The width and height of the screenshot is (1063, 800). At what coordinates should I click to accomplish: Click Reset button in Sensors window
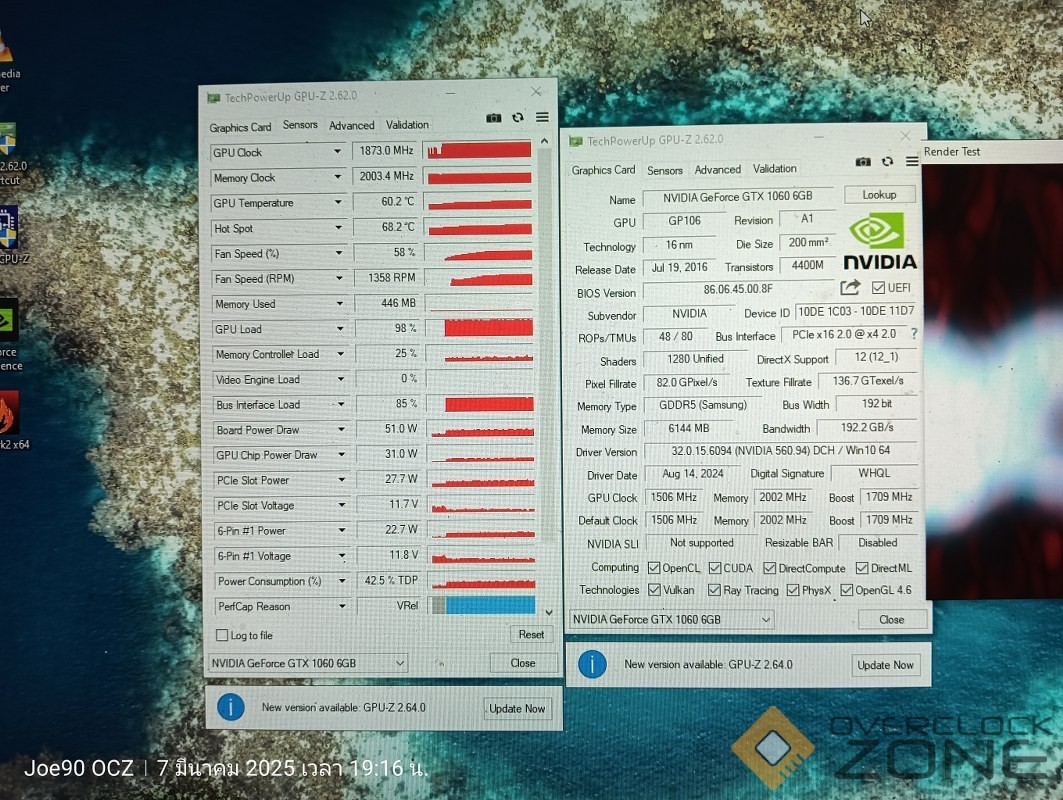coord(531,635)
